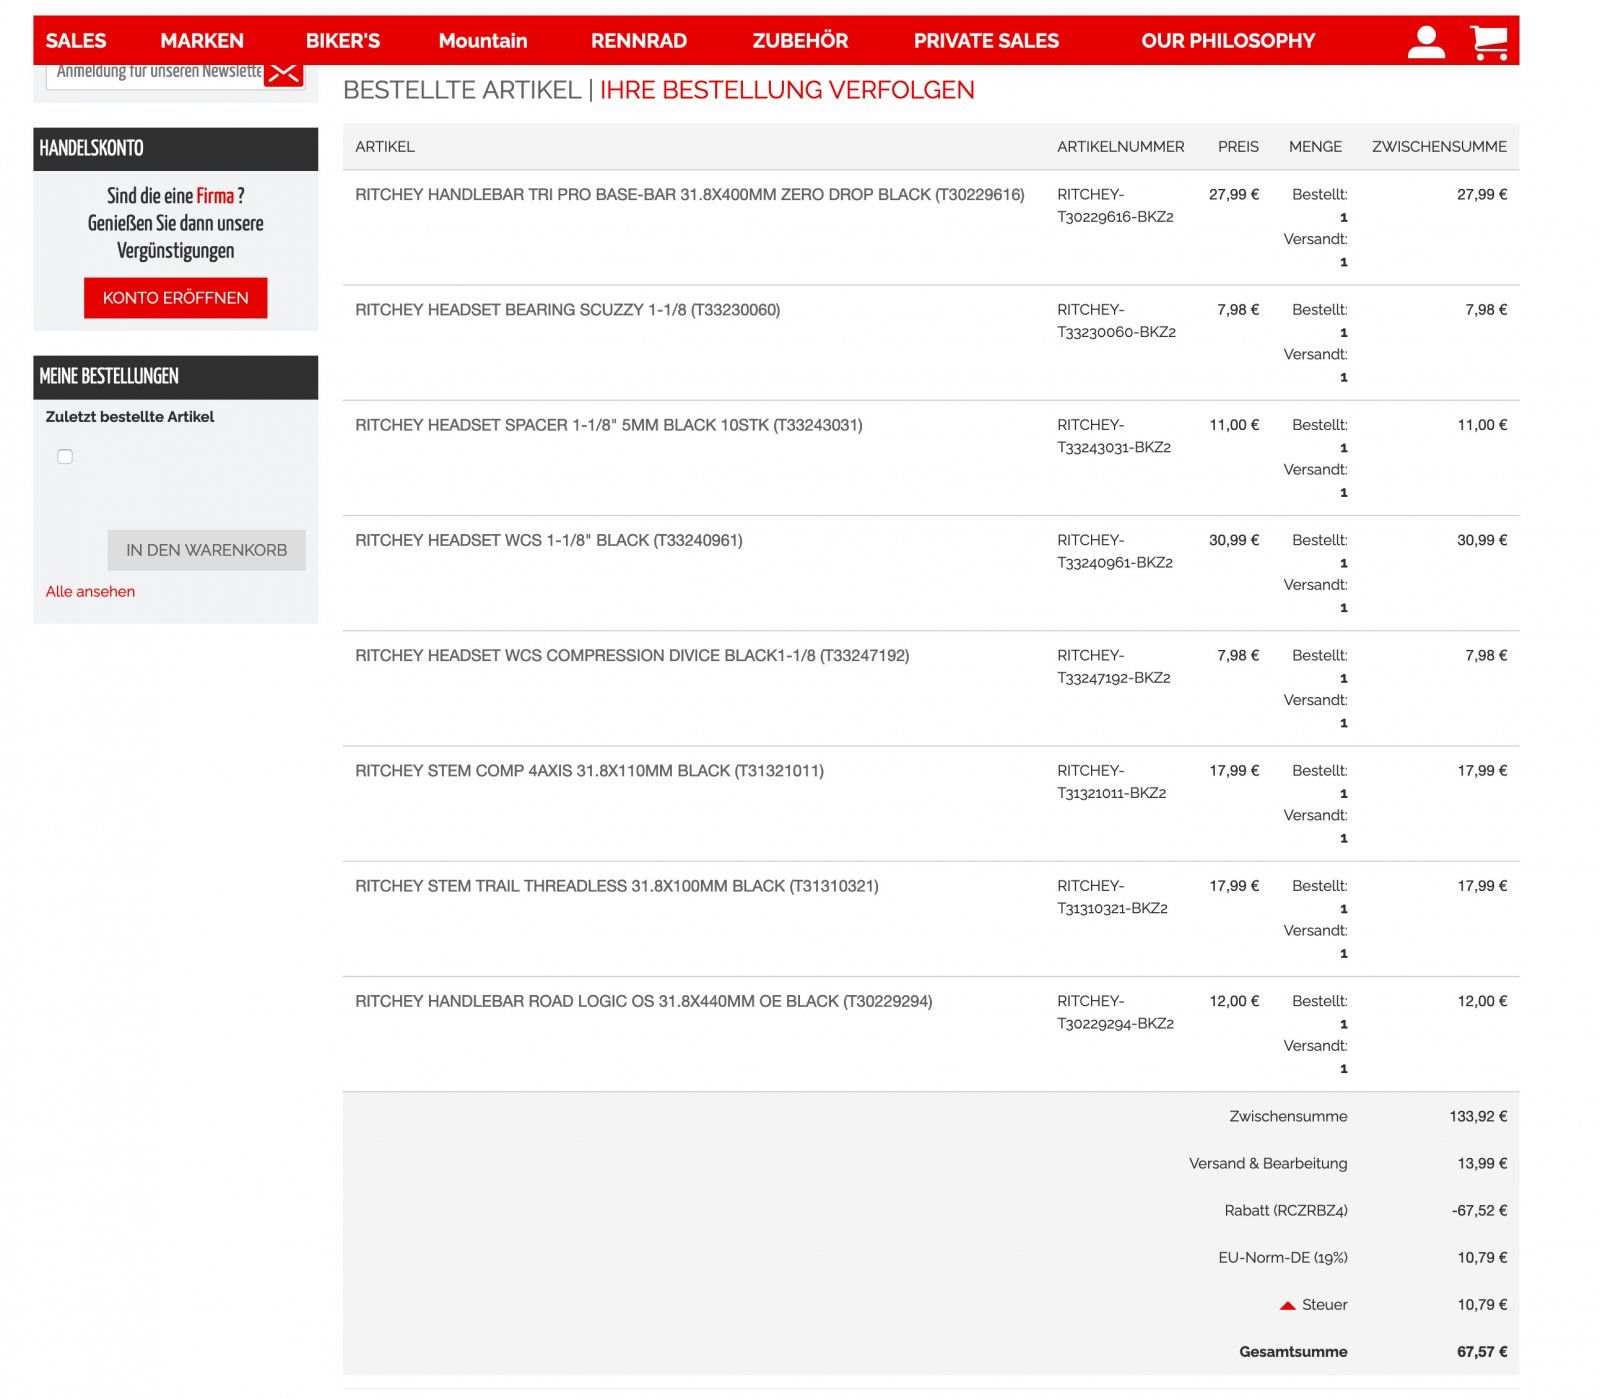Open the user account icon

point(1425,42)
